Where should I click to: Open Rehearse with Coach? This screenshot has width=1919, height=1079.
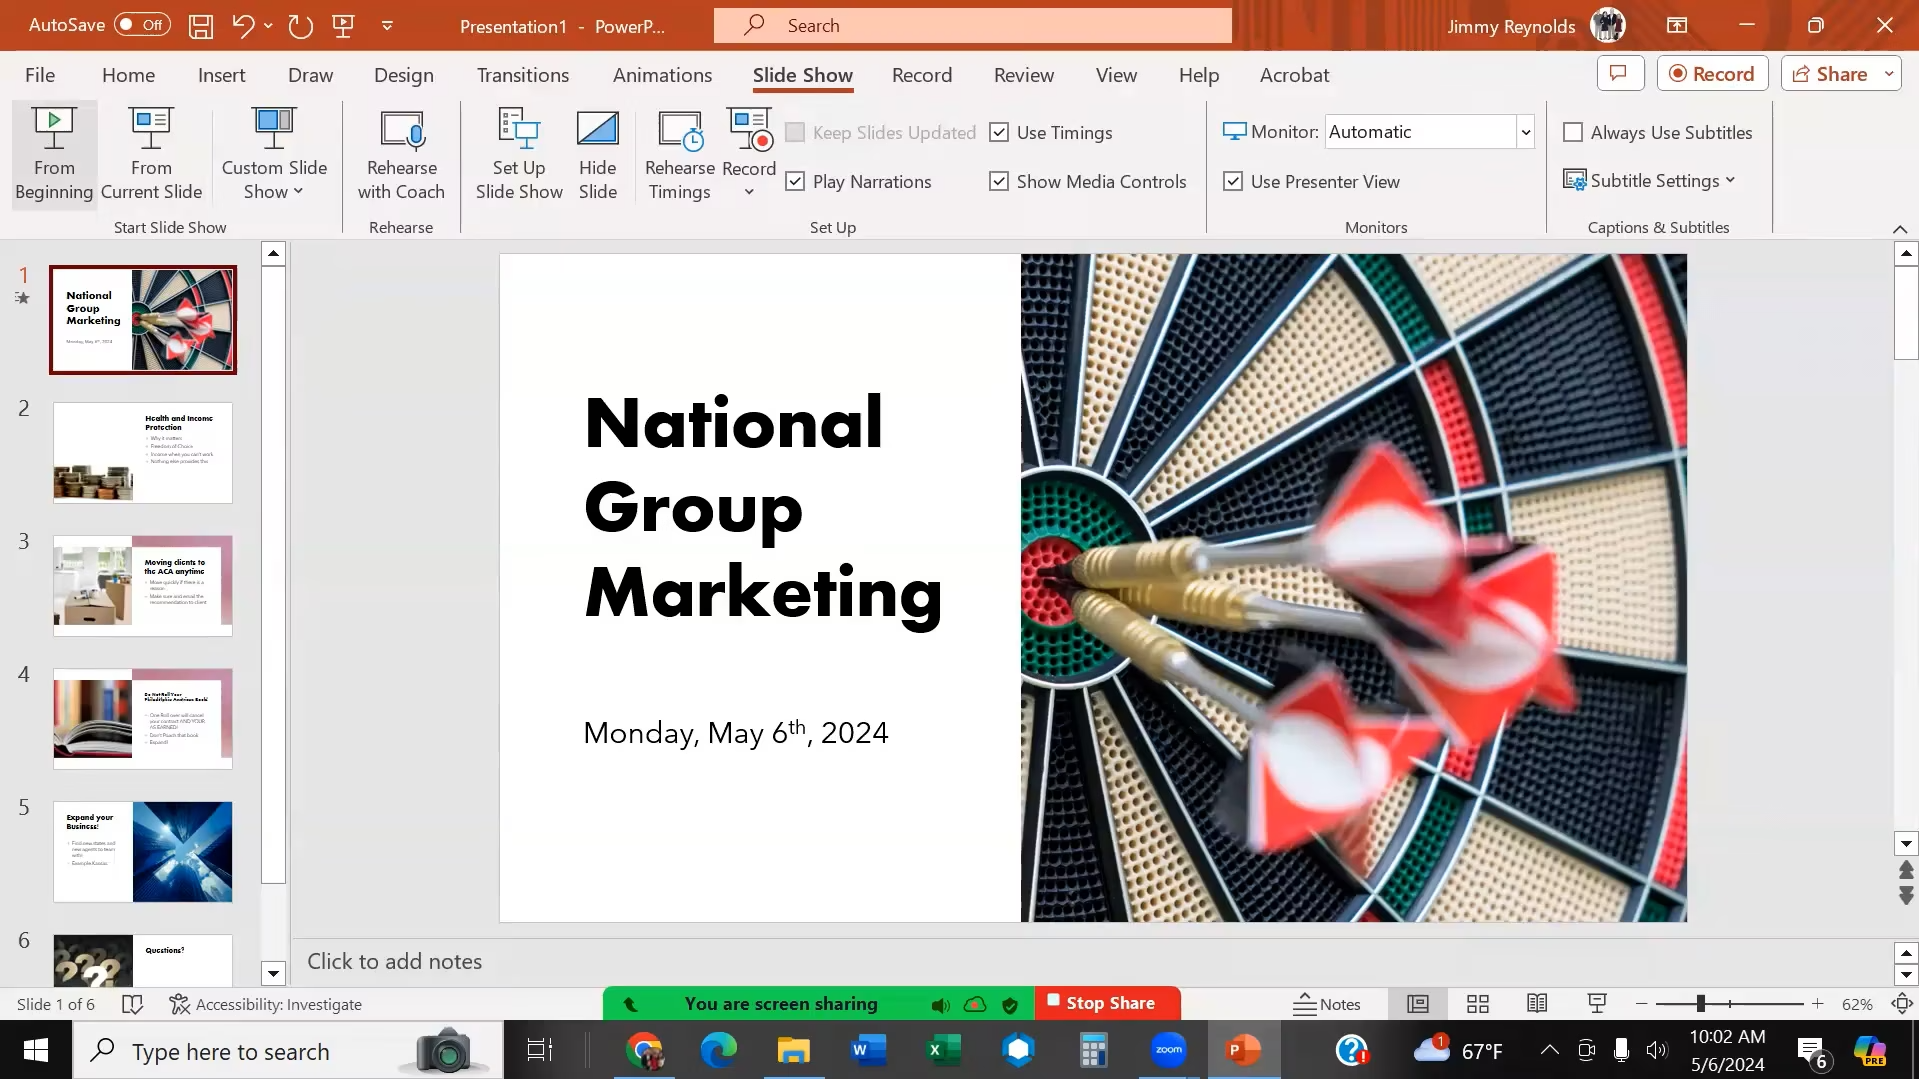pos(401,154)
